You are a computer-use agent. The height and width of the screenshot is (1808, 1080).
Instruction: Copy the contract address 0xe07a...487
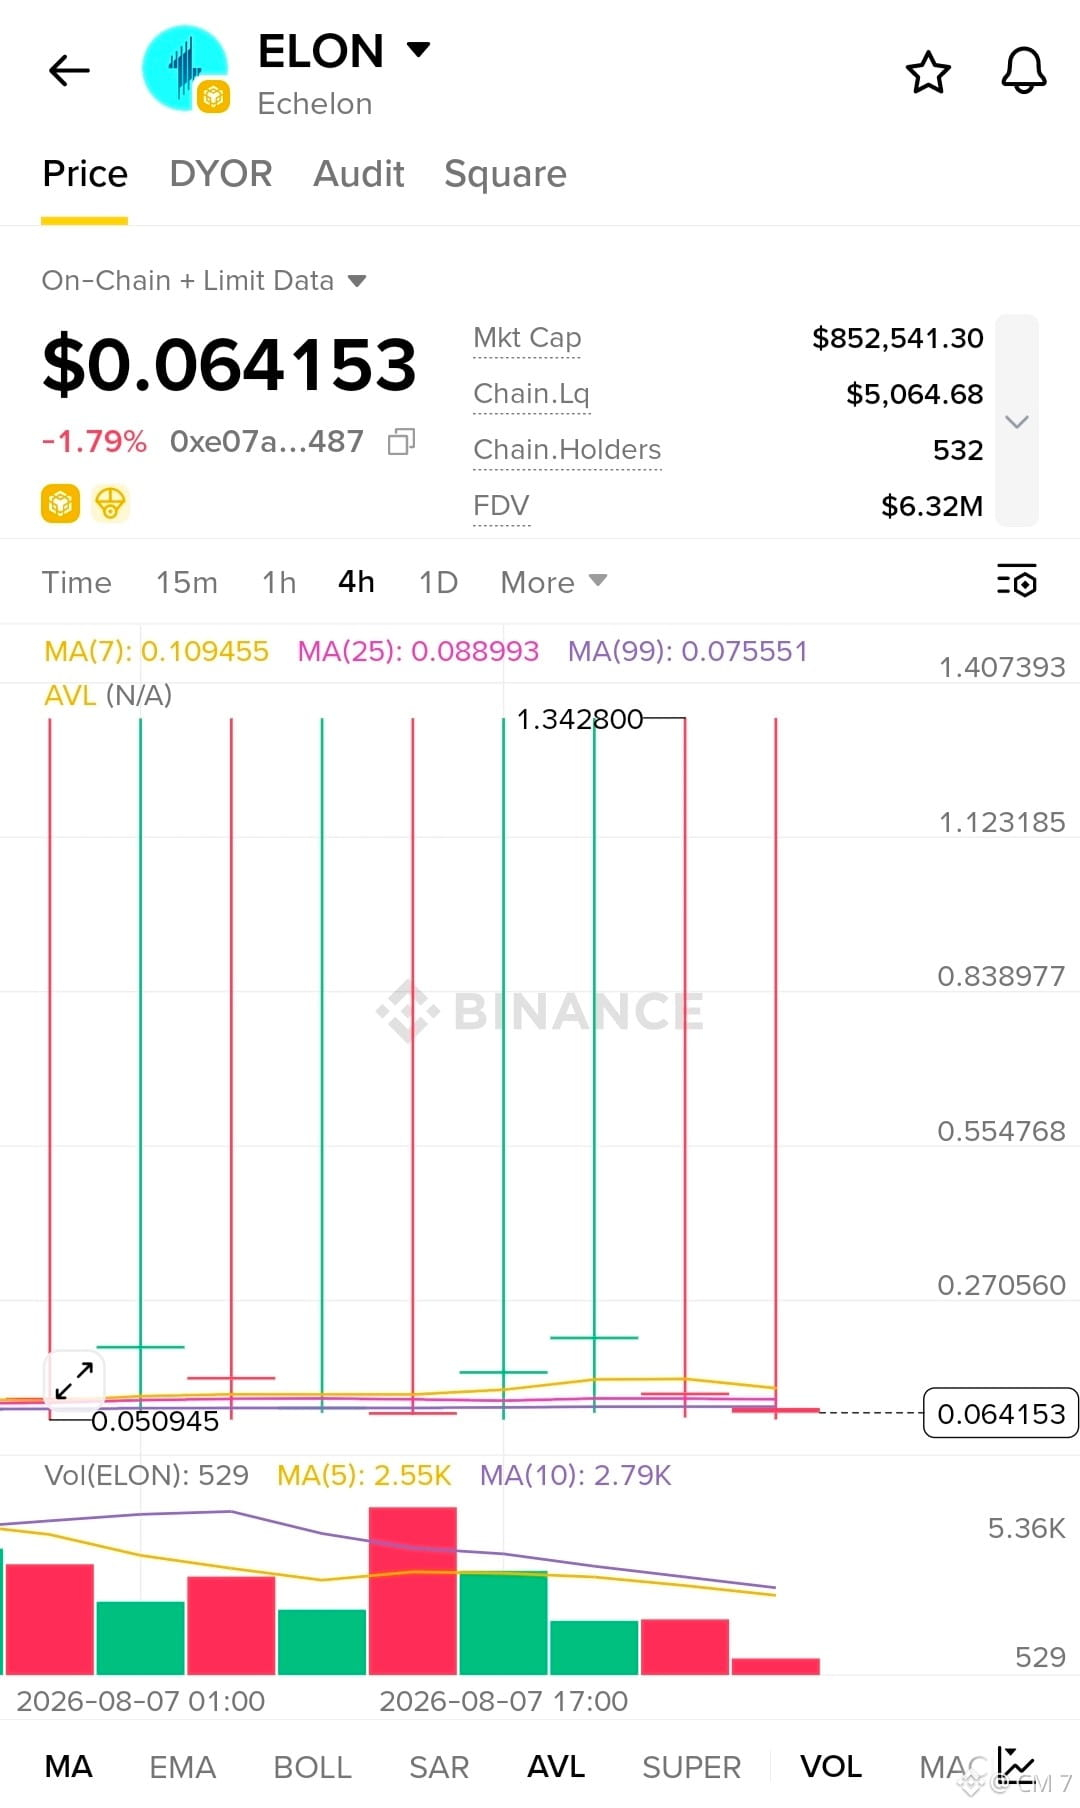coord(401,442)
